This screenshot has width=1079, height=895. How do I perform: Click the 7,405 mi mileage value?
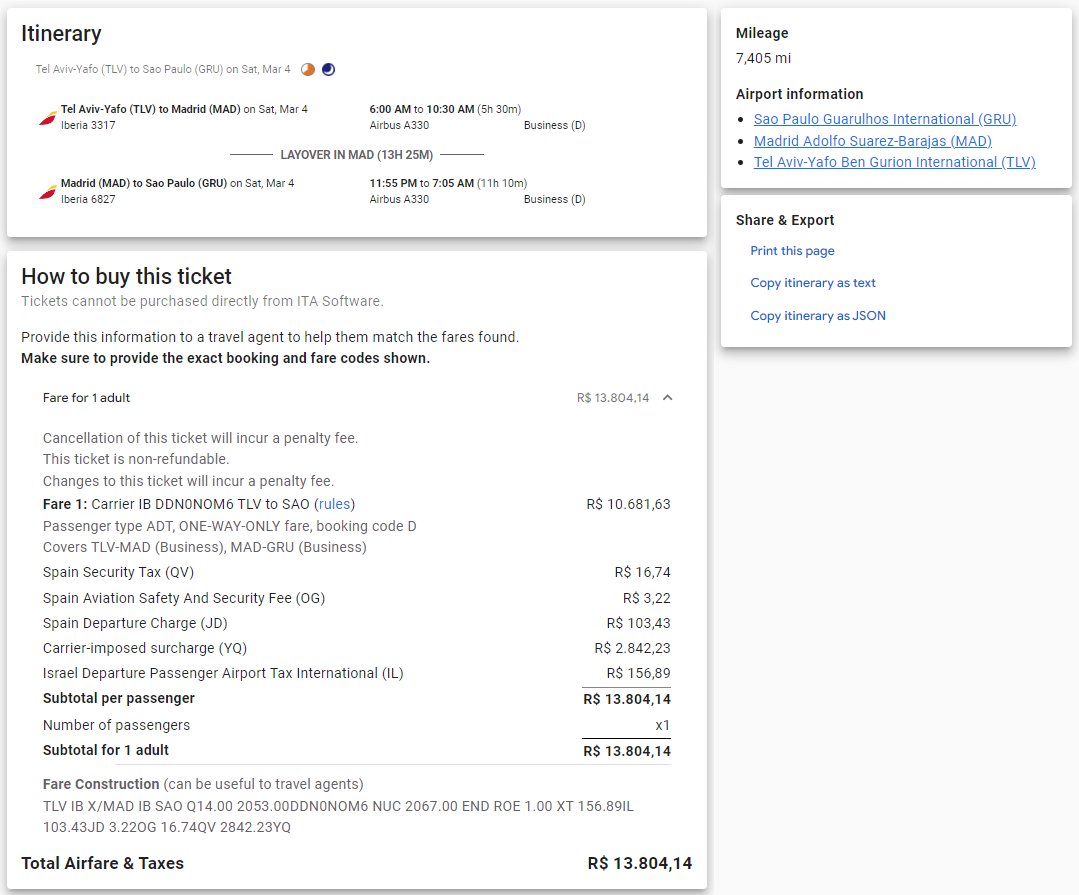coord(763,58)
